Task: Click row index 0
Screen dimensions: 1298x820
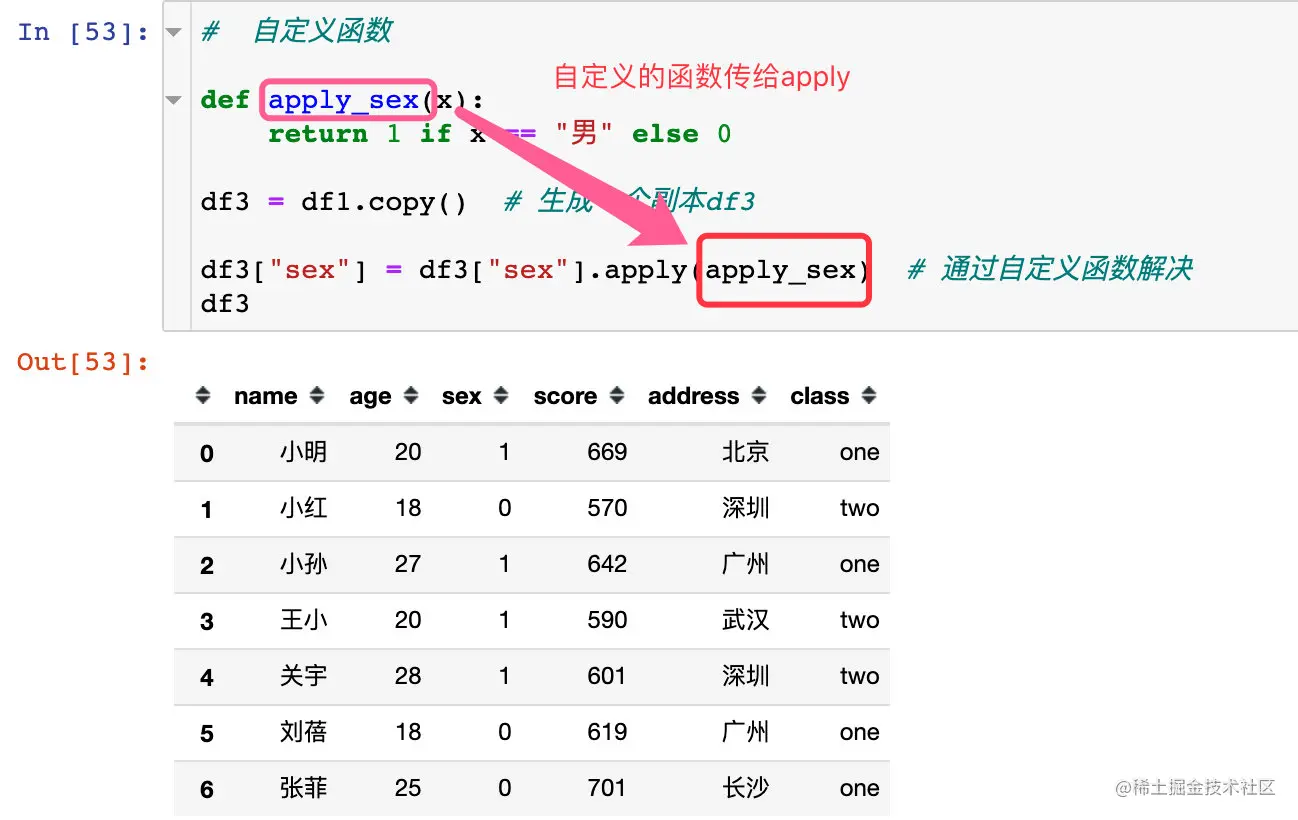Action: (206, 454)
